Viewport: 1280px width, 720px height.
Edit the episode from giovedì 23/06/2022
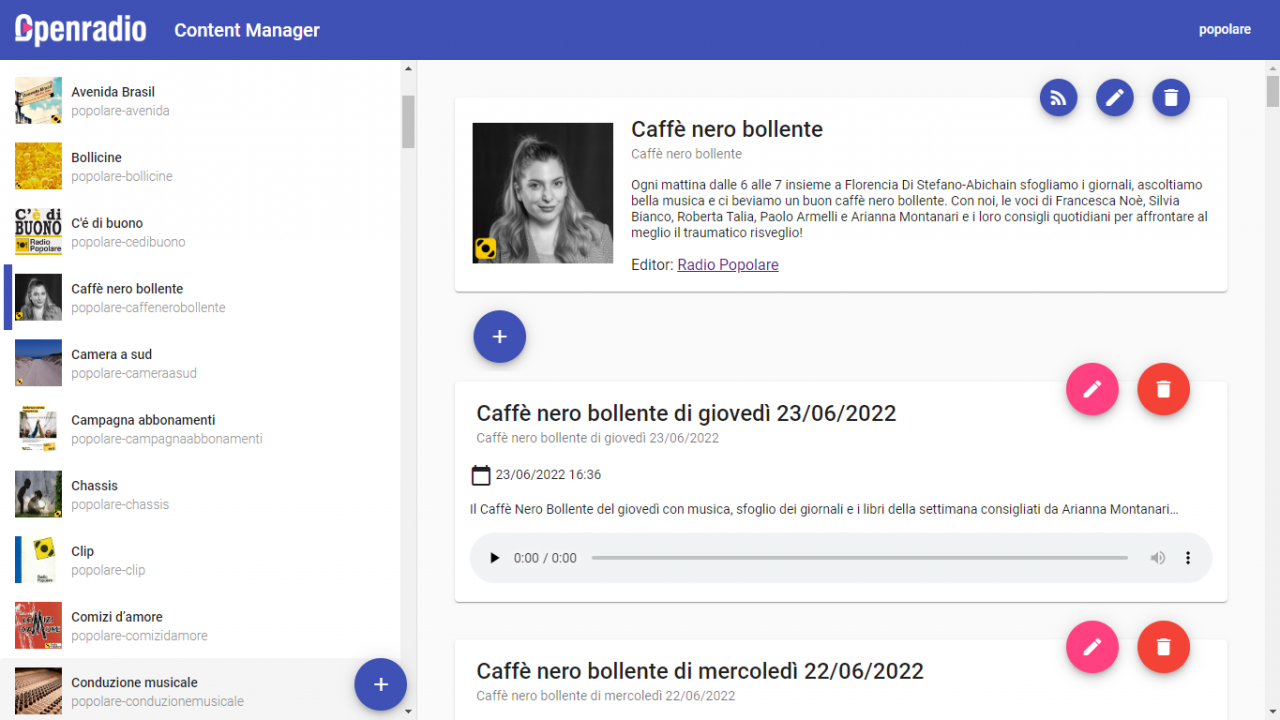tap(1091, 389)
